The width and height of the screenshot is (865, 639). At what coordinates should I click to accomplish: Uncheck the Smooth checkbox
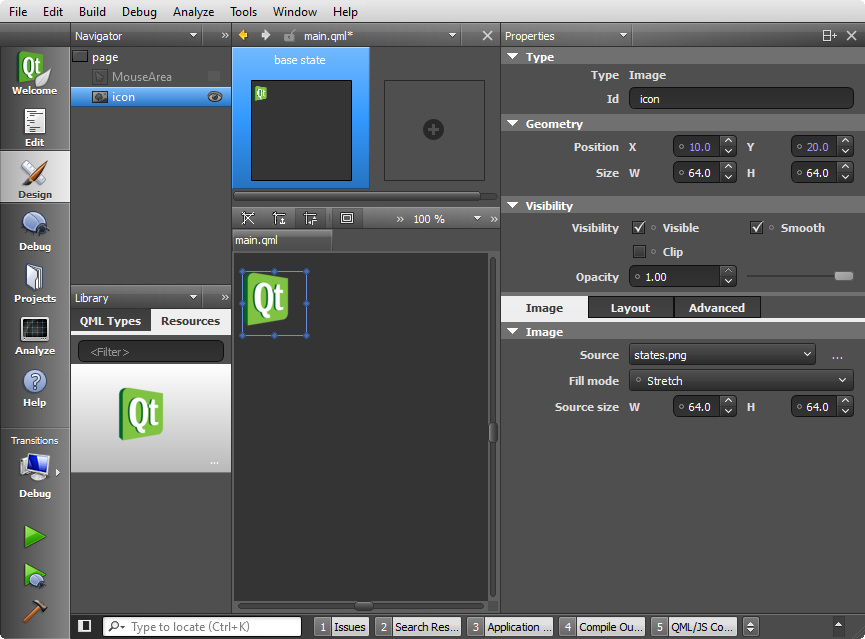click(x=757, y=227)
